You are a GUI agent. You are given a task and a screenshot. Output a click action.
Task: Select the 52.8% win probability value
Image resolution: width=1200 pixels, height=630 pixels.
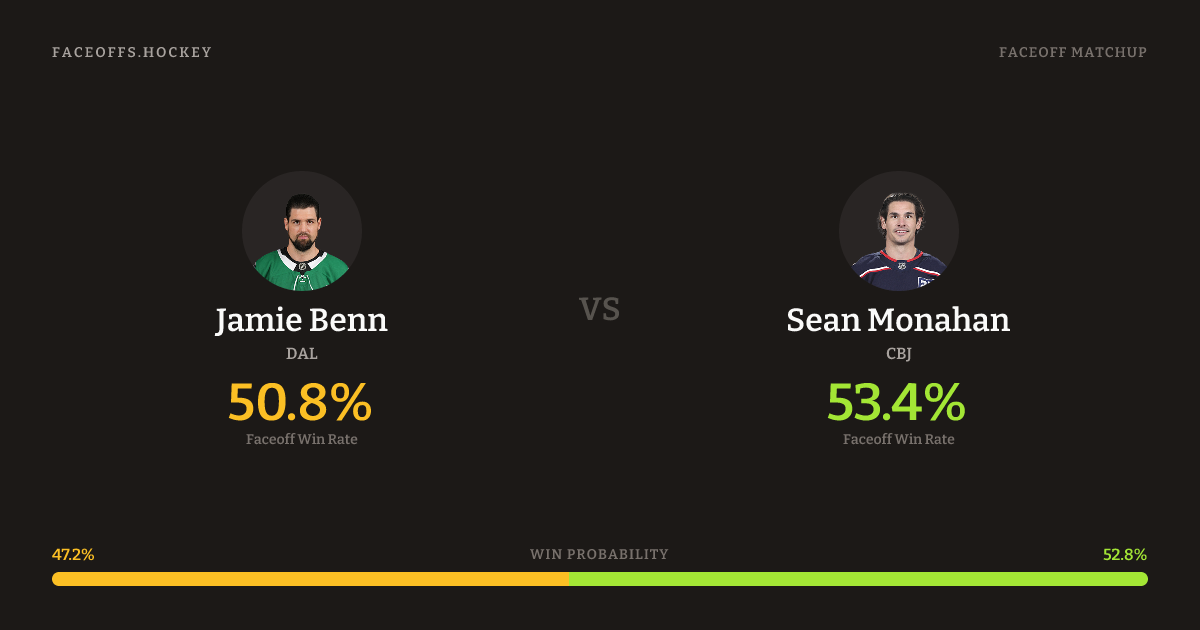coord(1125,554)
